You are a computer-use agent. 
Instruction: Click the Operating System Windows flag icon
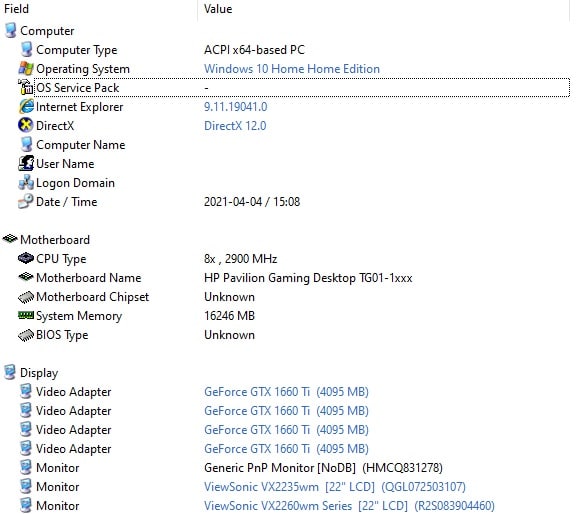click(26, 69)
